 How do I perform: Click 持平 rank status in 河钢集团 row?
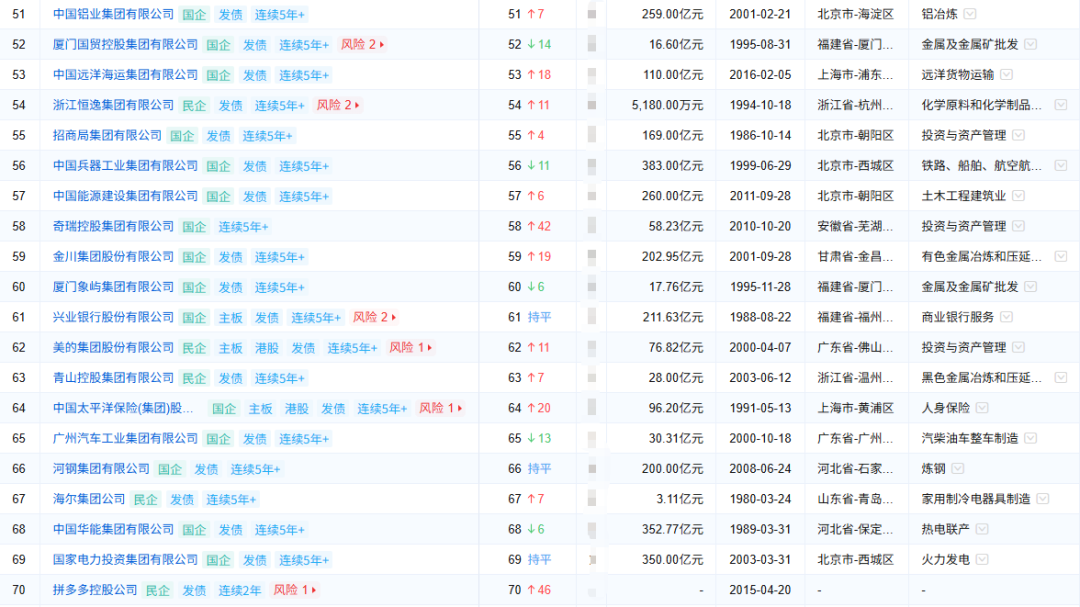[539, 469]
